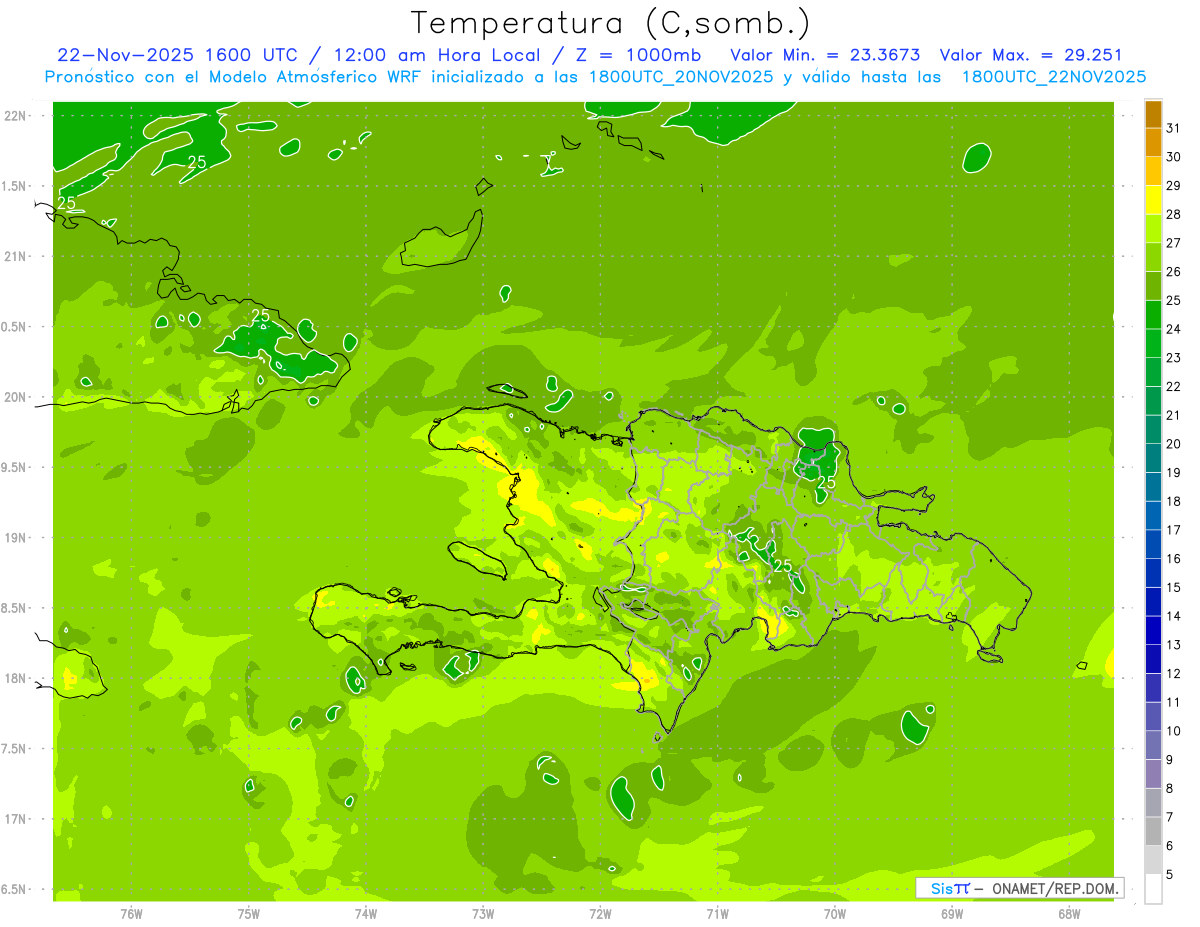The image size is (1200, 927).
Task: Click the olive green swatch between 25 and 26
Action: point(1153,286)
